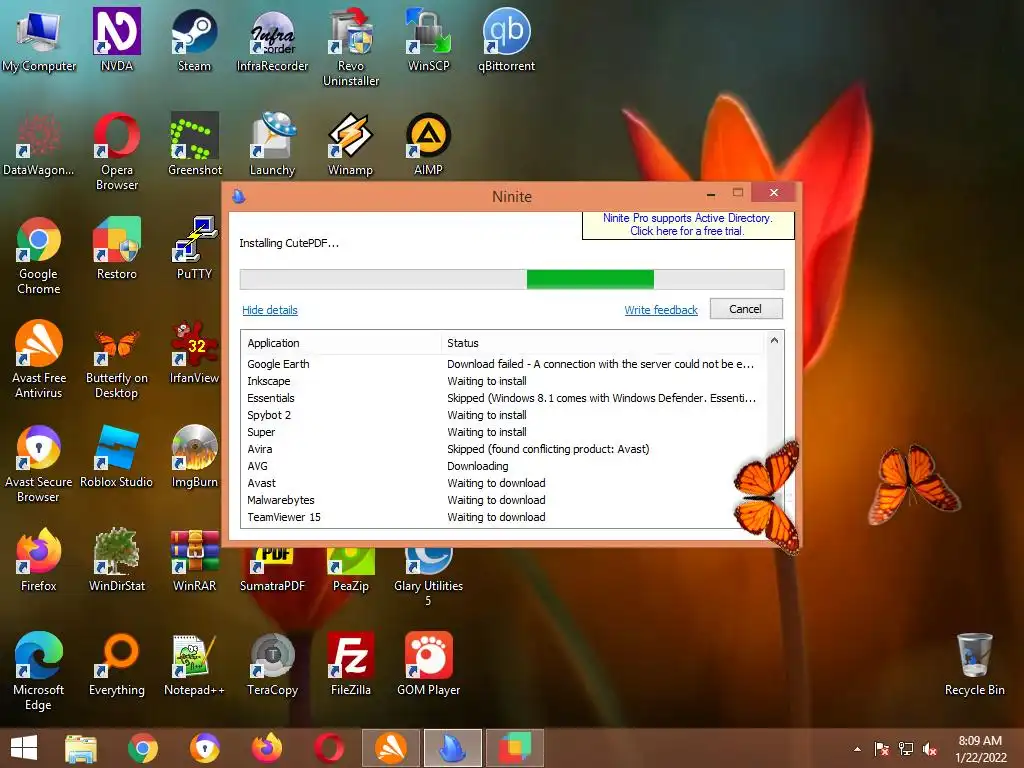Launch the InfraRecorder desktop shortcut
This screenshot has height=768, width=1024.
point(272,40)
